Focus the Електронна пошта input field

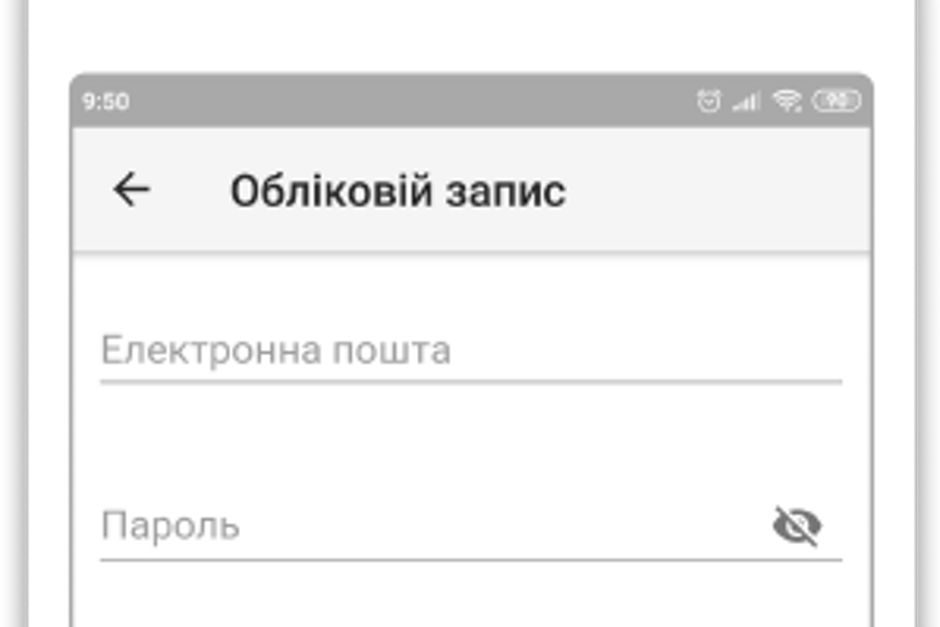(470, 351)
